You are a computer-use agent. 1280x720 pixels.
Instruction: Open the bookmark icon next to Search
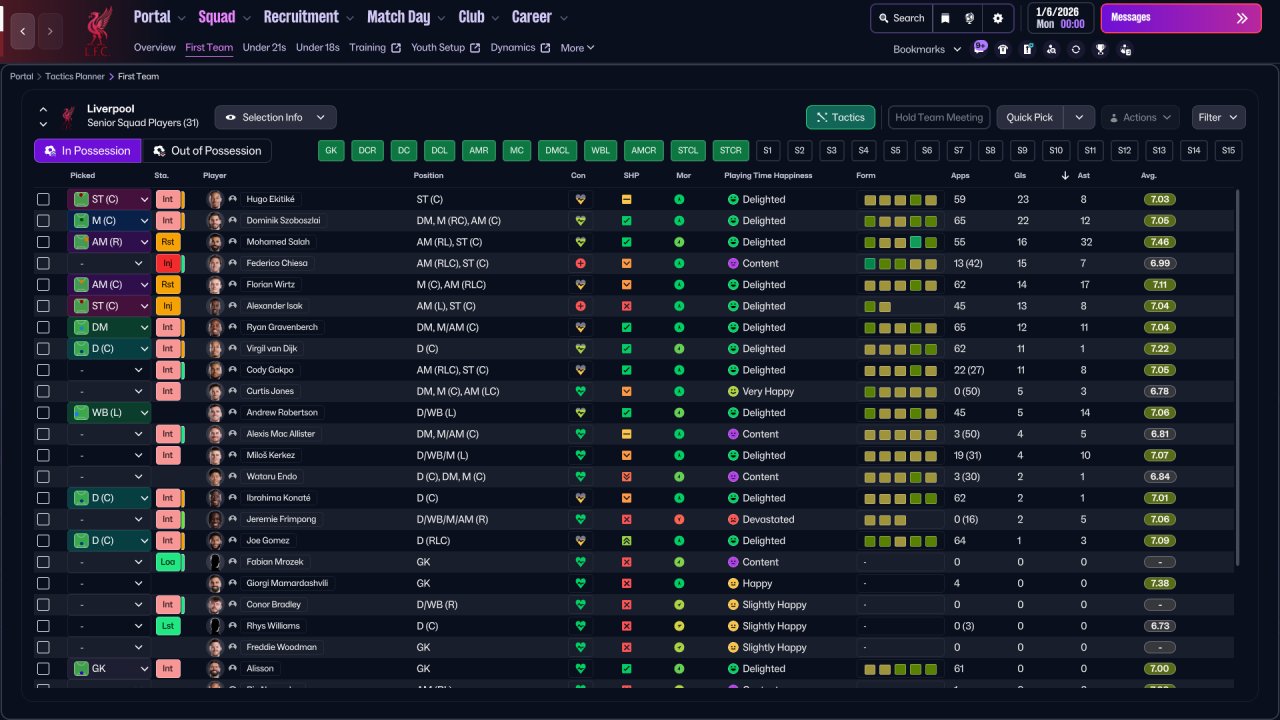coord(945,18)
